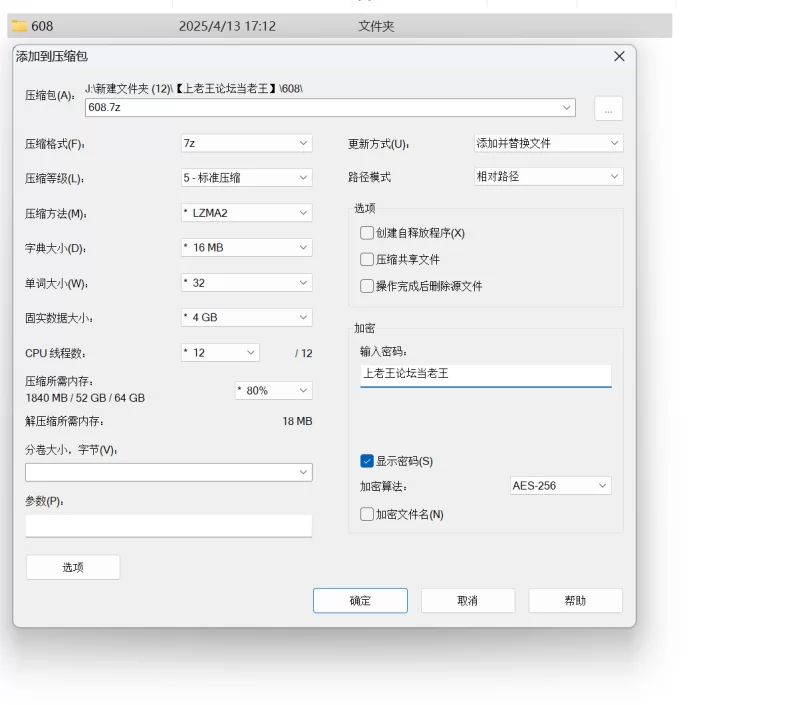Expand 压缩等级 dropdown
Screen dimensions: 800x705
coord(246,178)
